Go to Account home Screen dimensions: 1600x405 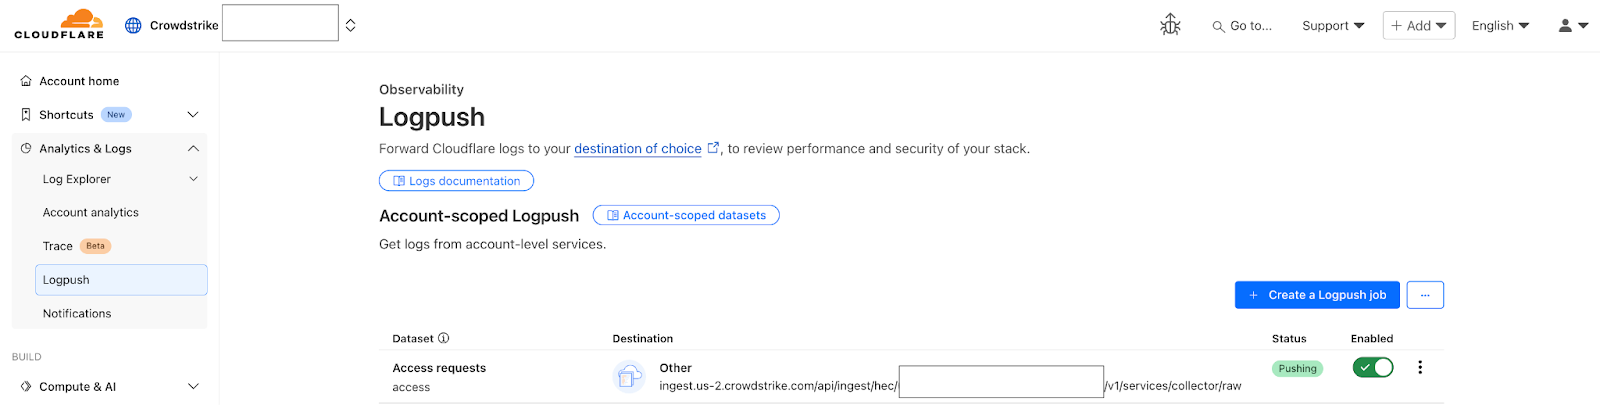[79, 81]
